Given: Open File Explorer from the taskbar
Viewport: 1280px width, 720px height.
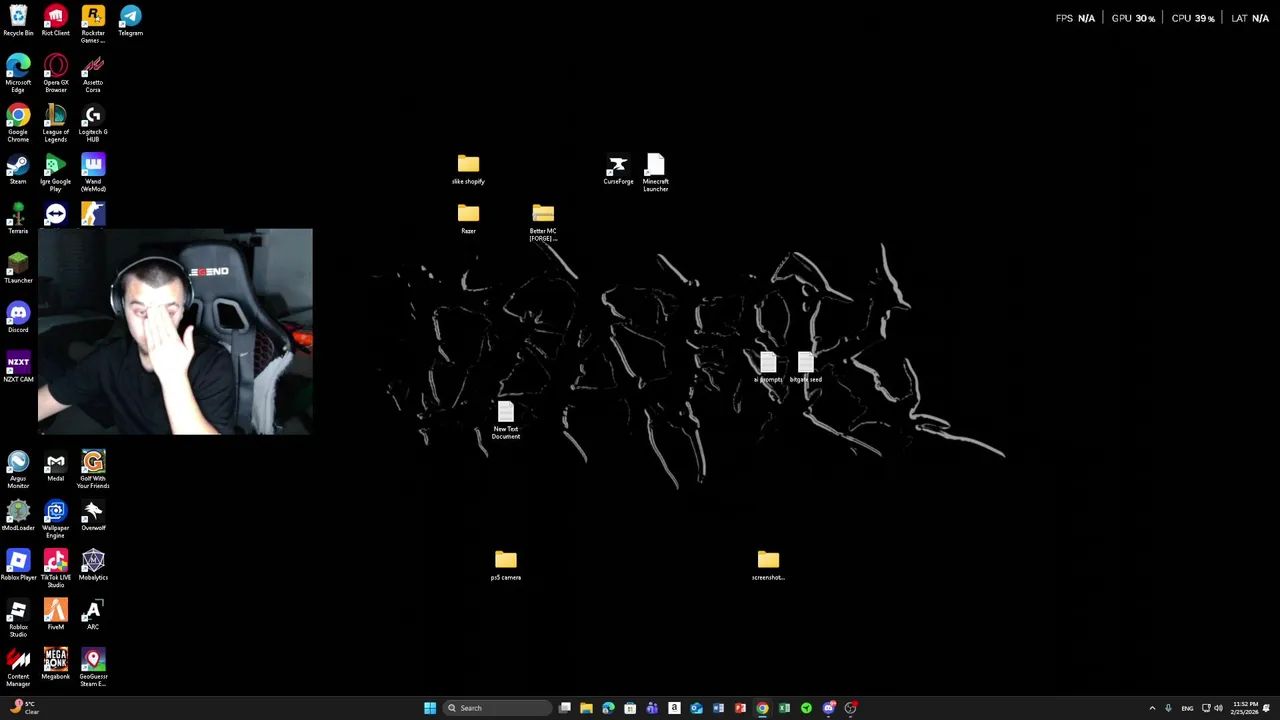Looking at the screenshot, I should click(x=586, y=708).
